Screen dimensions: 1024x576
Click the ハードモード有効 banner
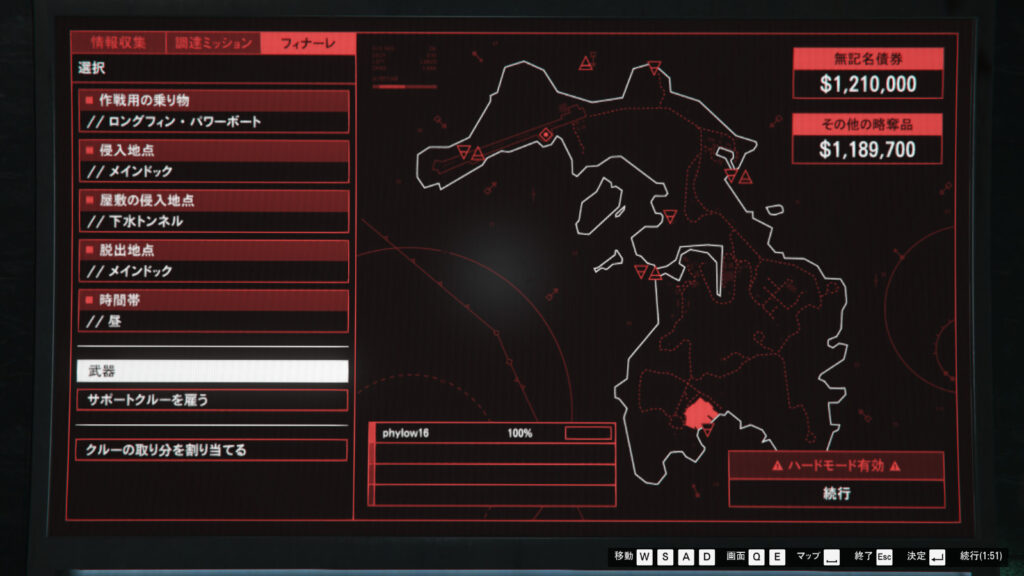837,466
